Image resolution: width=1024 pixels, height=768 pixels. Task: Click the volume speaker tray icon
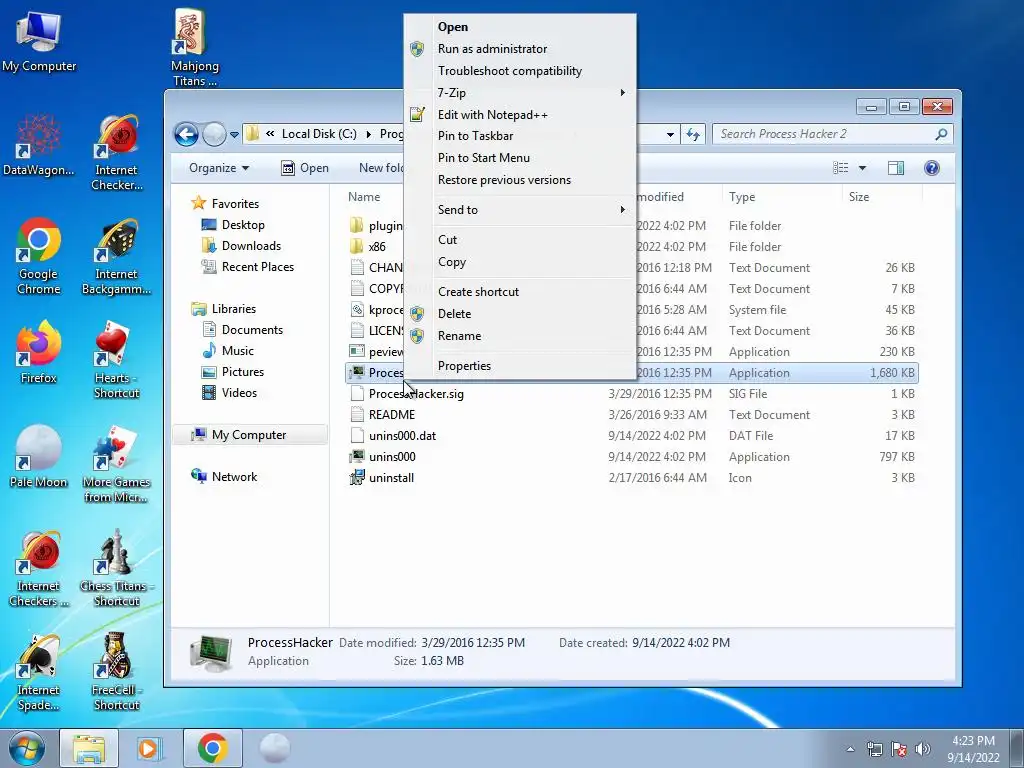922,749
